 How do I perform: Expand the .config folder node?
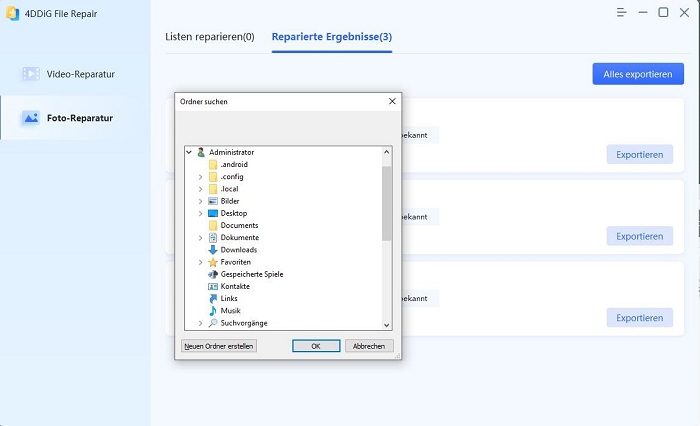(201, 177)
